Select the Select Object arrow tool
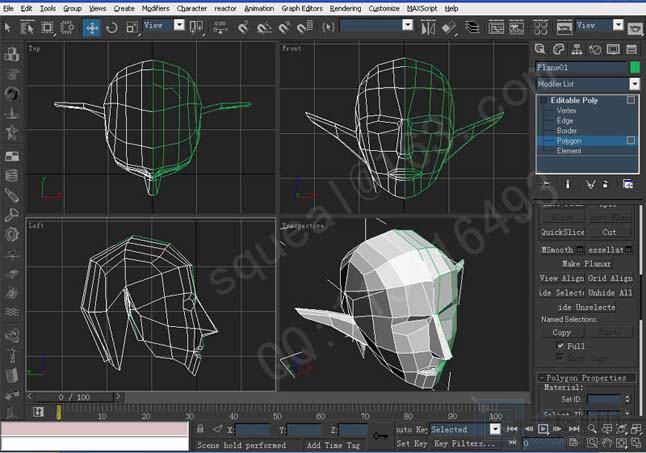 click(7, 28)
